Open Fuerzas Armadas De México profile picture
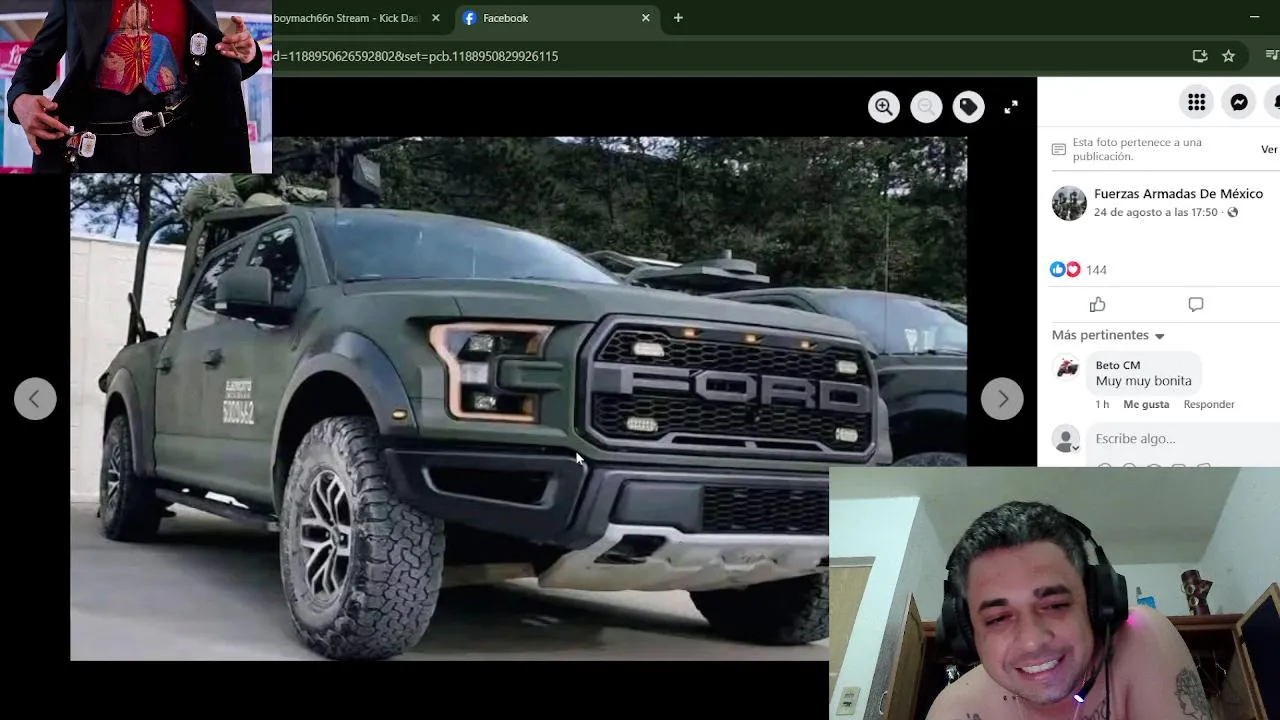 1069,203
